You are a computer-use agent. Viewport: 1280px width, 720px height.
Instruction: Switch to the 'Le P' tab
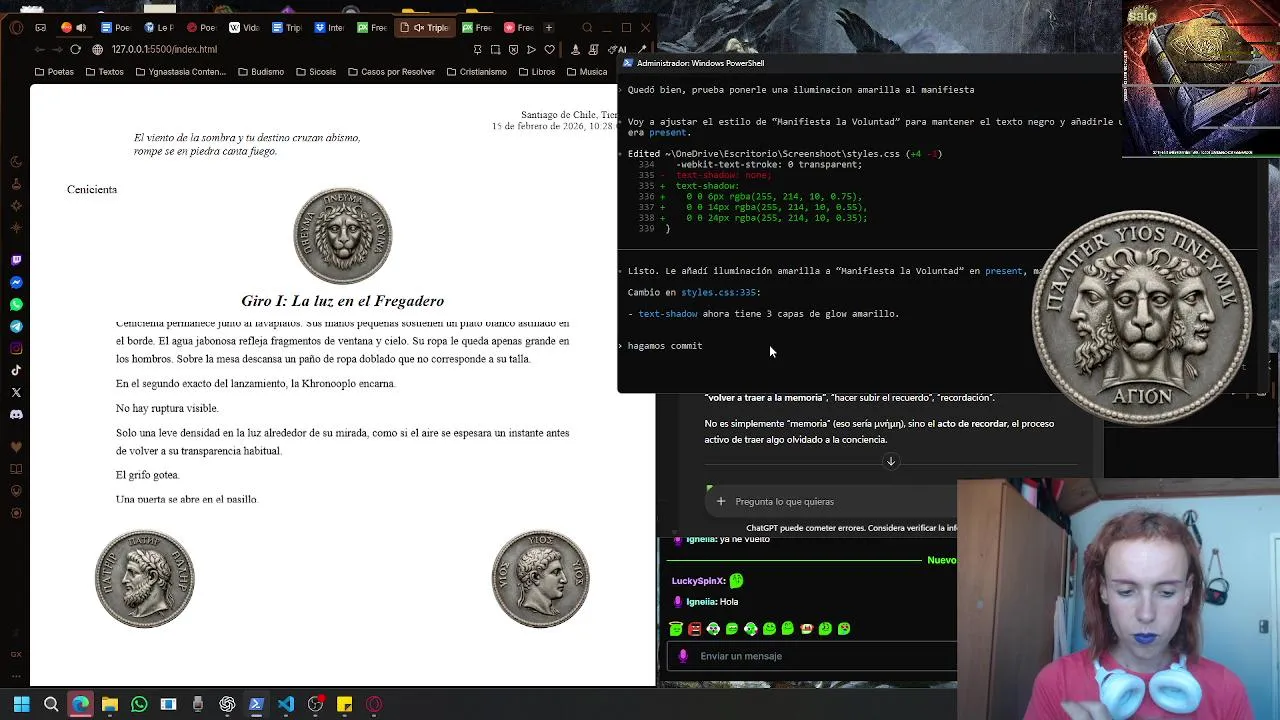tap(160, 27)
